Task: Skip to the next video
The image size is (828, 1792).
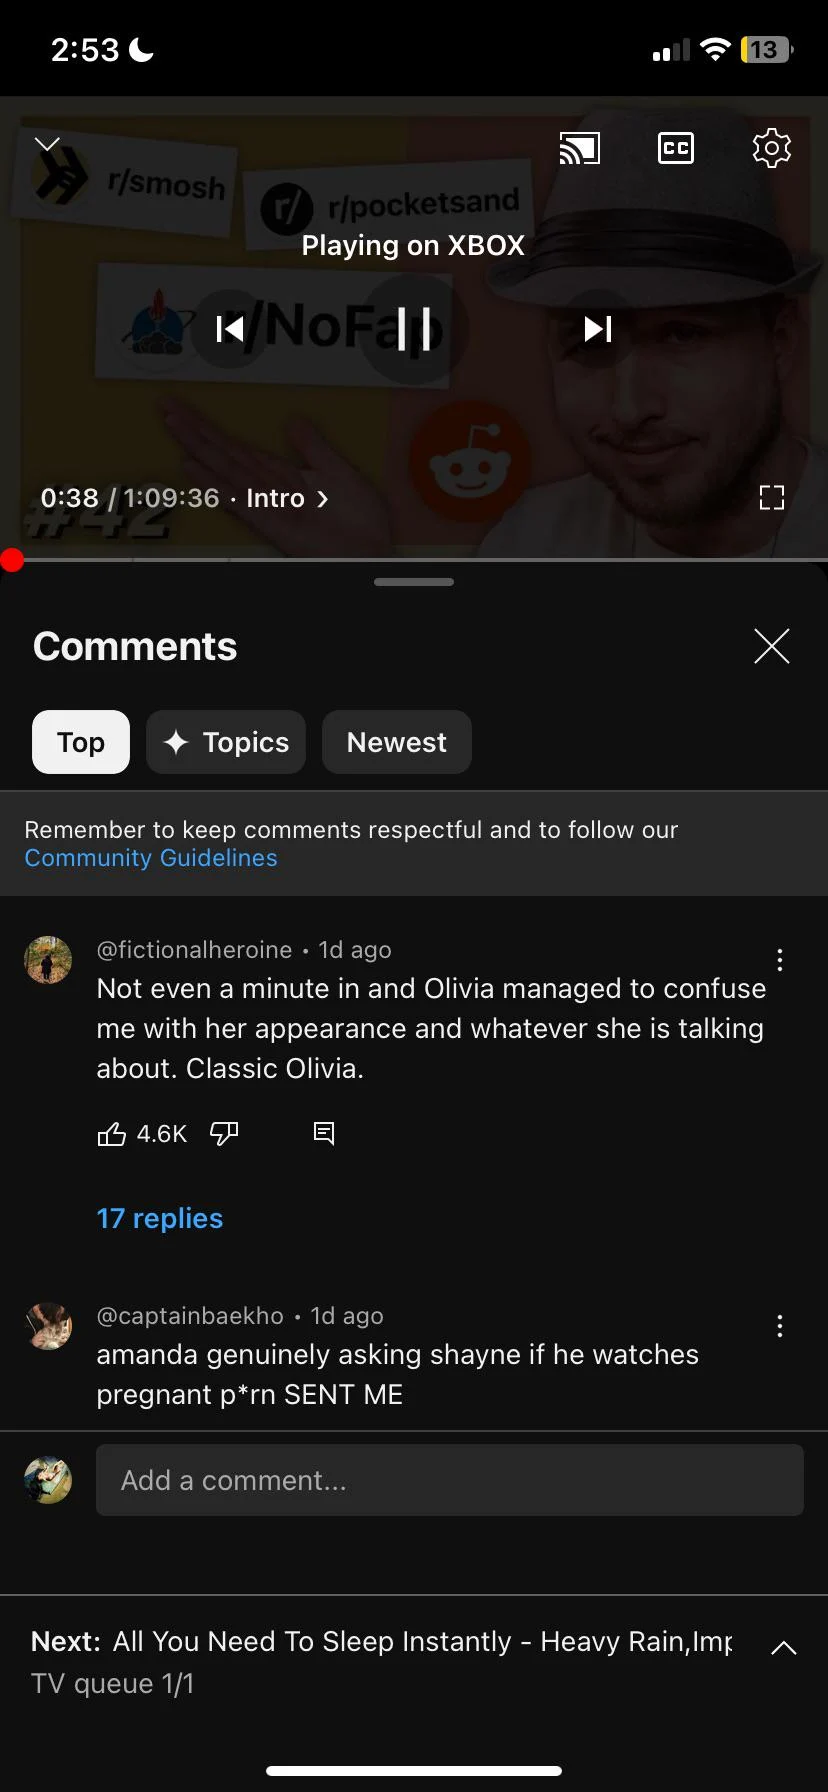Action: 597,328
